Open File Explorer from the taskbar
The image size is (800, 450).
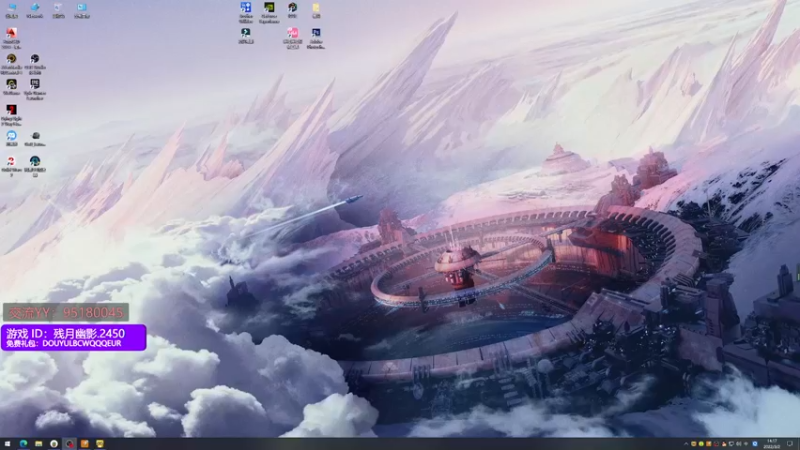click(38, 444)
